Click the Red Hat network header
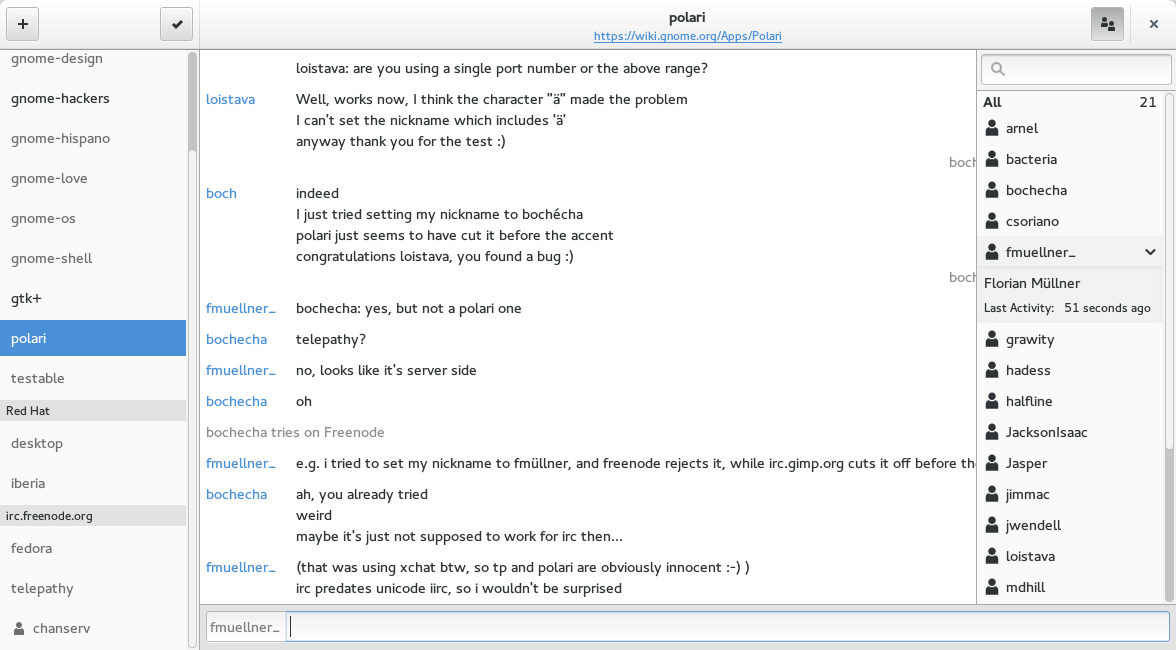The image size is (1176, 650). pos(93,410)
